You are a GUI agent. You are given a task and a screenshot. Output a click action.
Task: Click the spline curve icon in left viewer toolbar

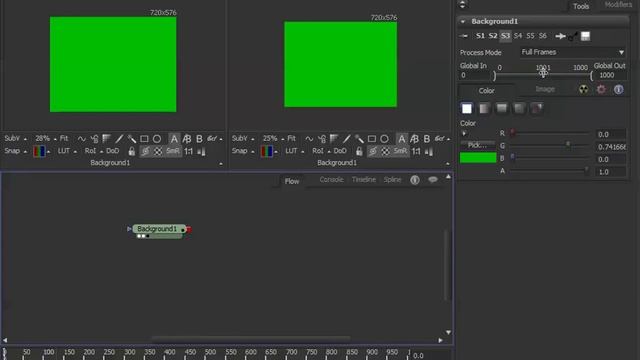coord(82,139)
